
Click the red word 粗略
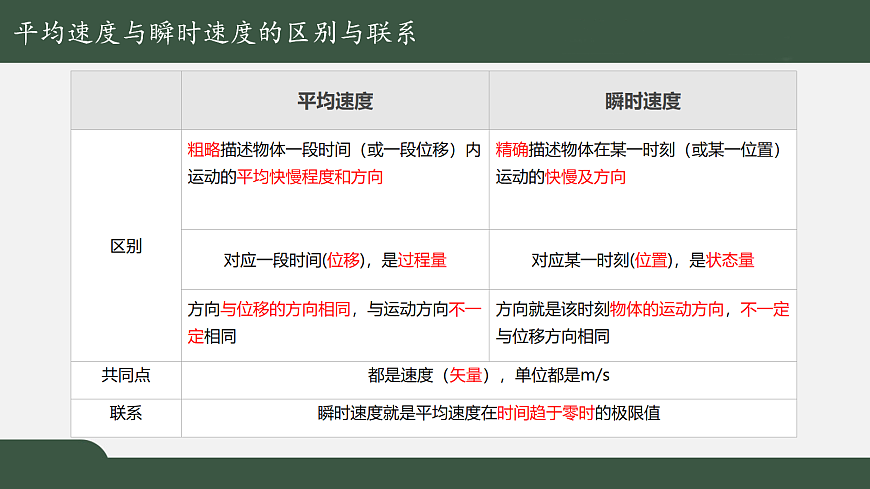pyautogui.click(x=204, y=150)
